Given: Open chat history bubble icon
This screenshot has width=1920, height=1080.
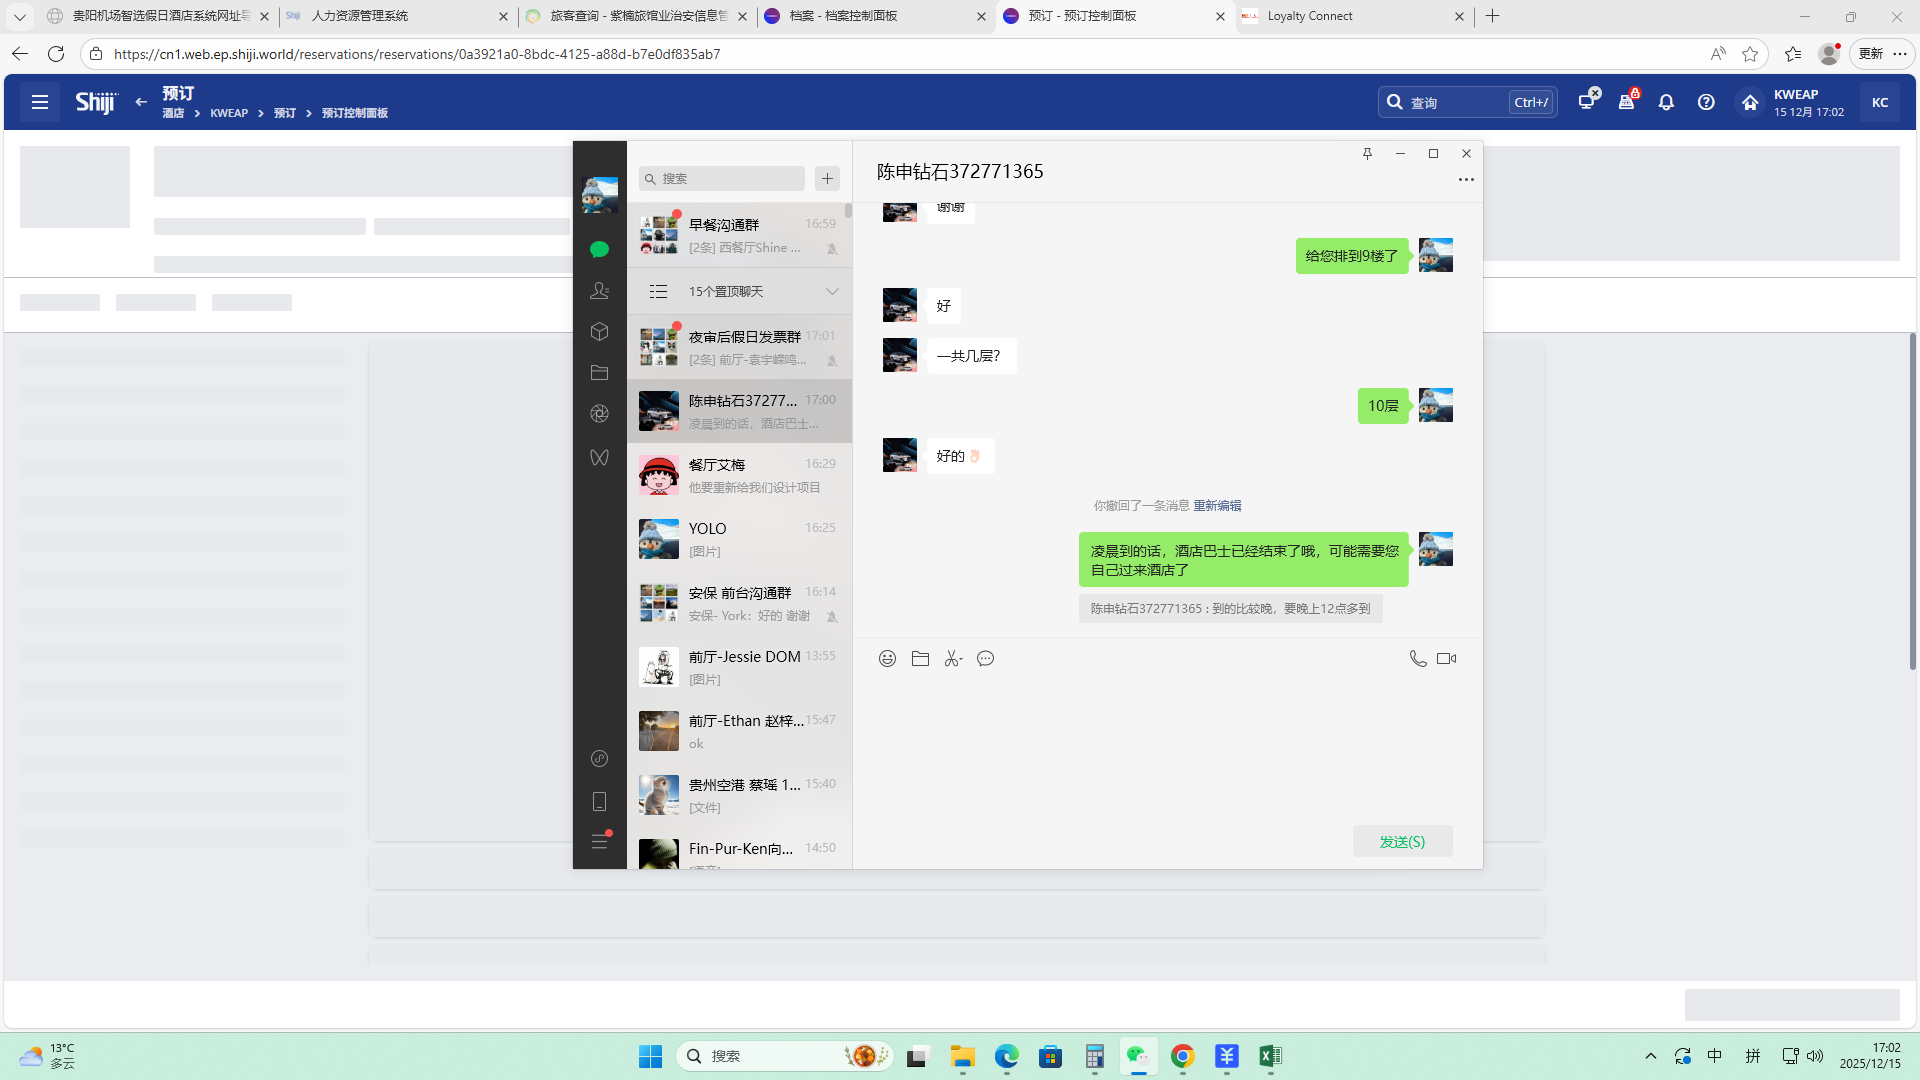Looking at the screenshot, I should [985, 658].
